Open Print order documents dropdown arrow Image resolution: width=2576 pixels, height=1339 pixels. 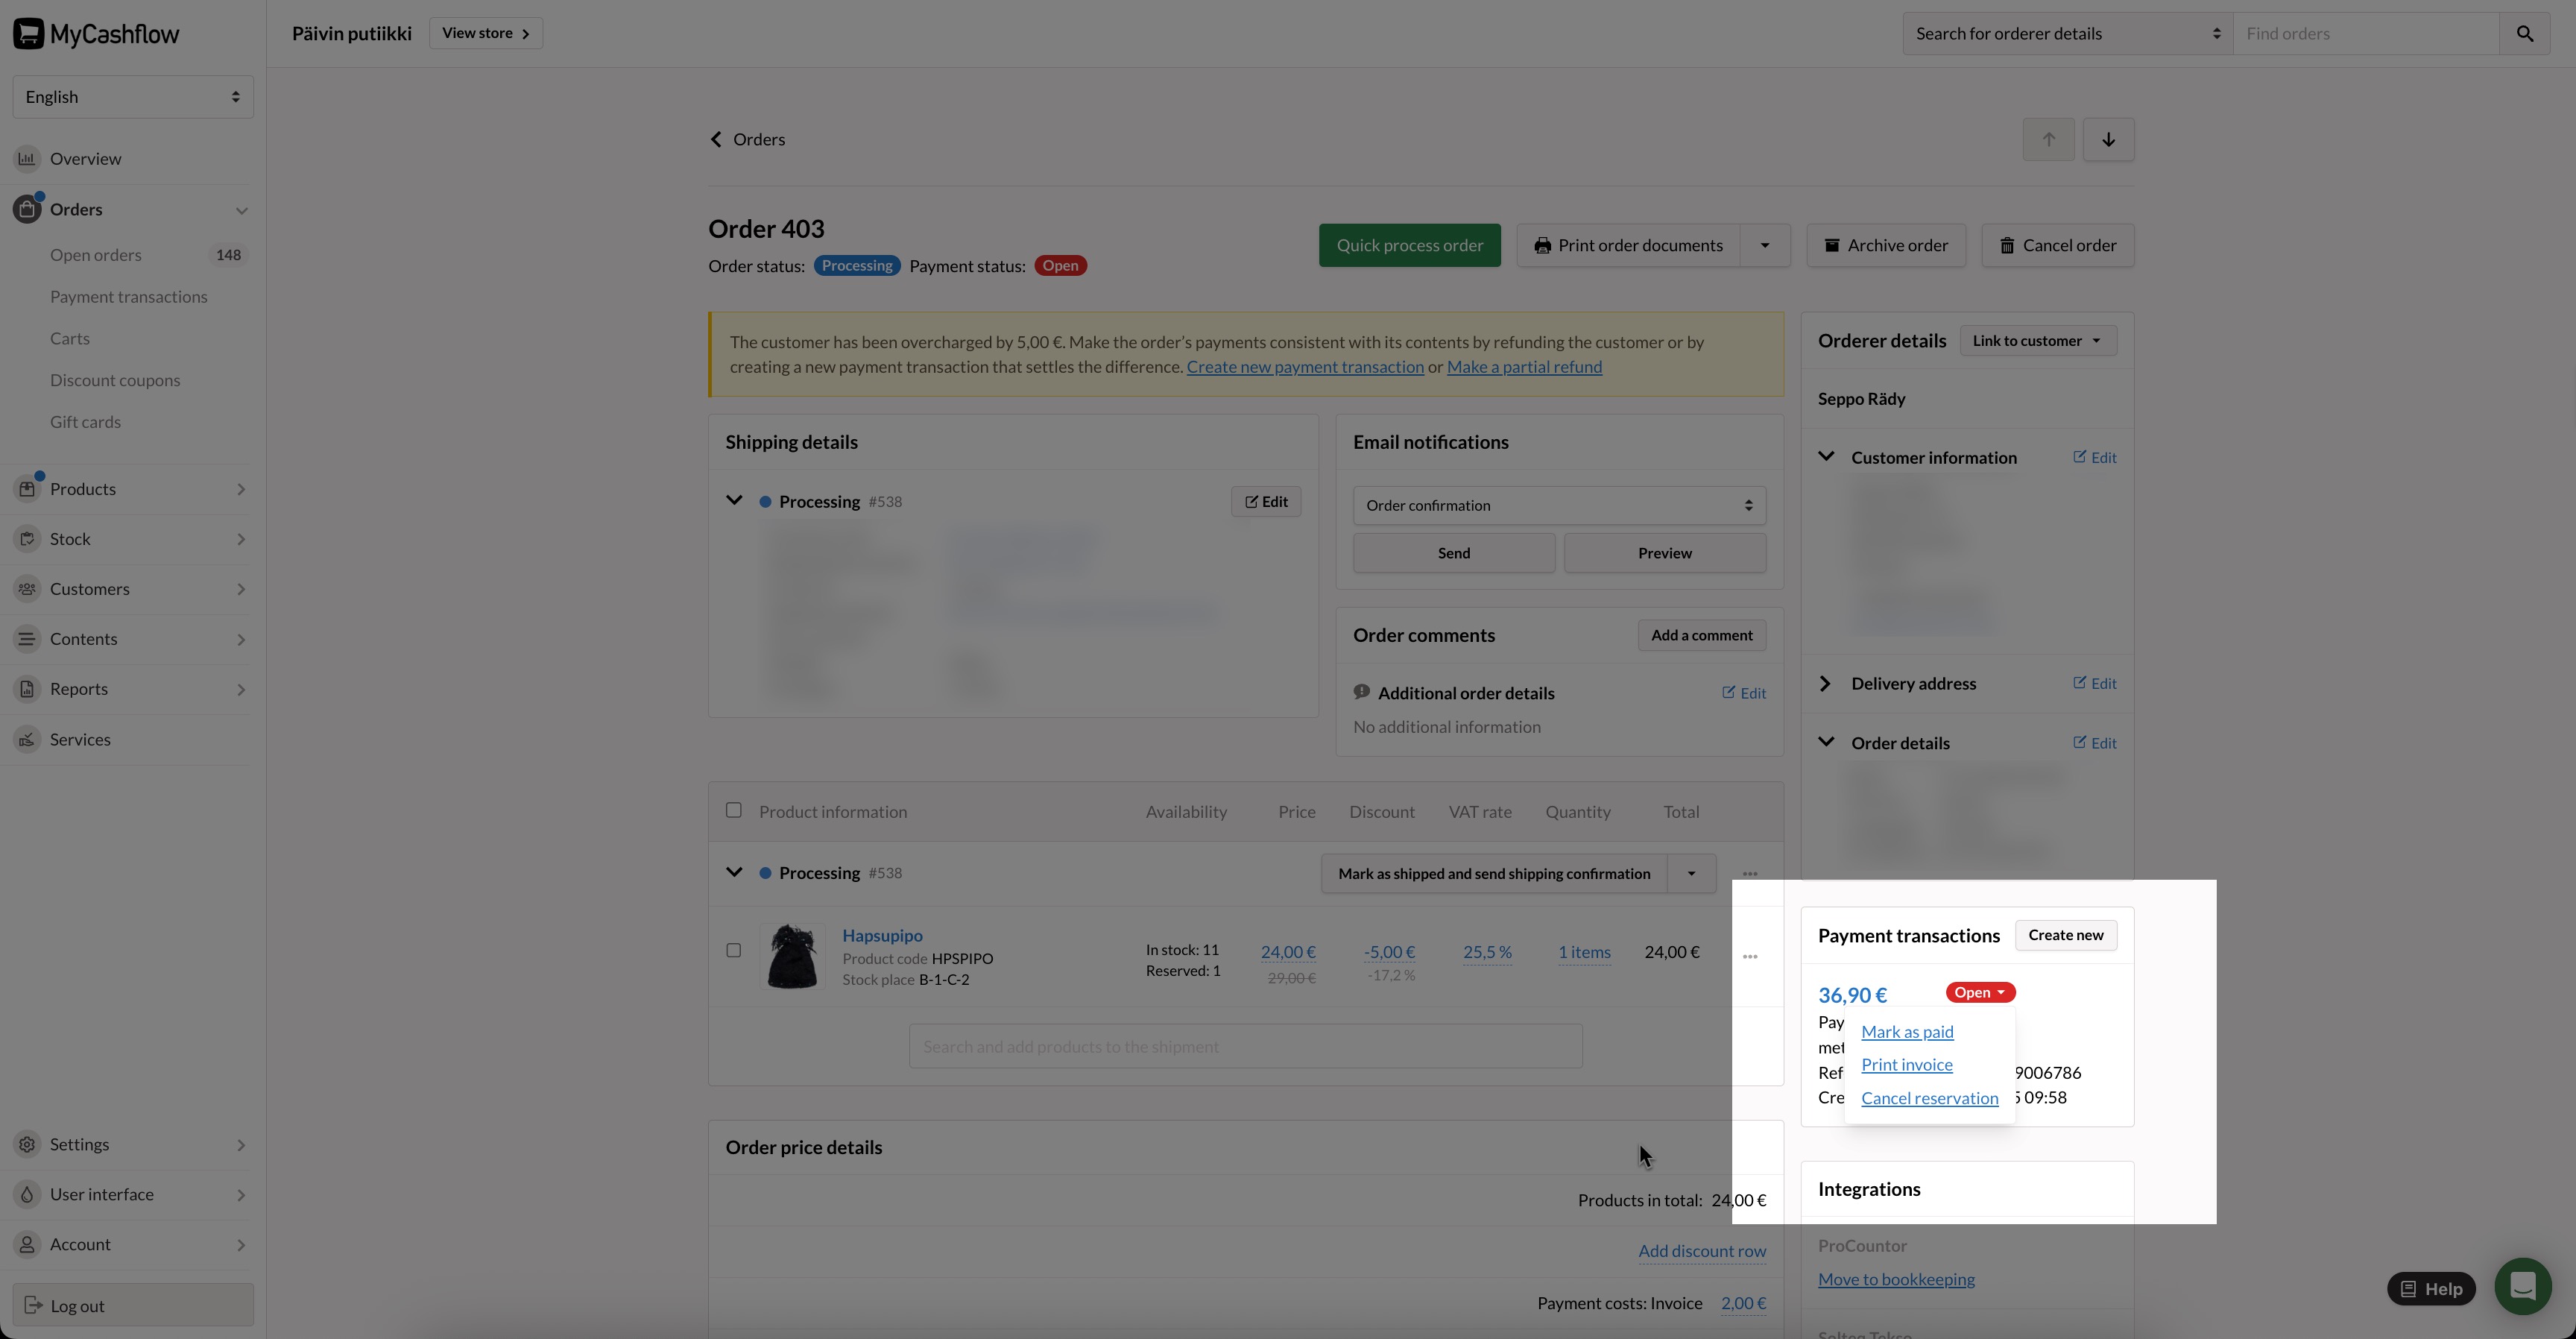click(1764, 246)
